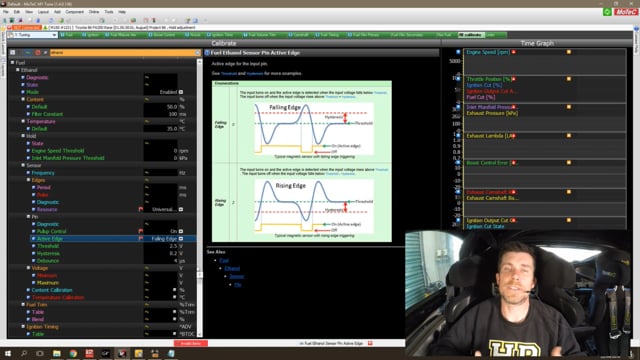Click the red flag beside Resource
640x360 pixels.
click(x=141, y=209)
